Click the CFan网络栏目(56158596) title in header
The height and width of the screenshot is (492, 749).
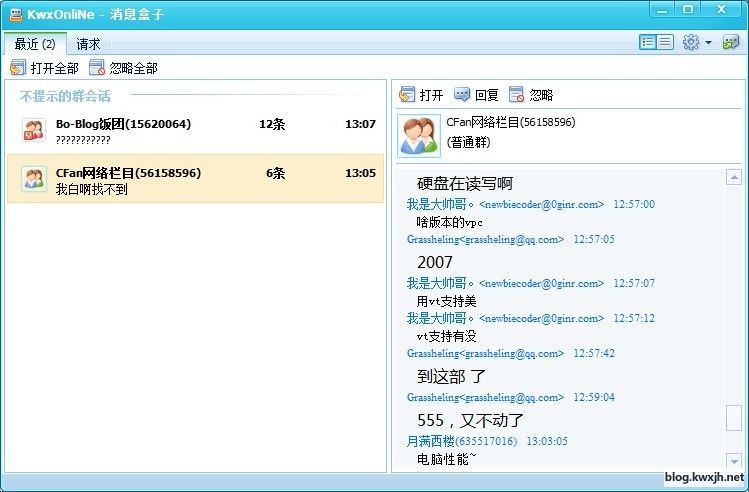[511, 122]
